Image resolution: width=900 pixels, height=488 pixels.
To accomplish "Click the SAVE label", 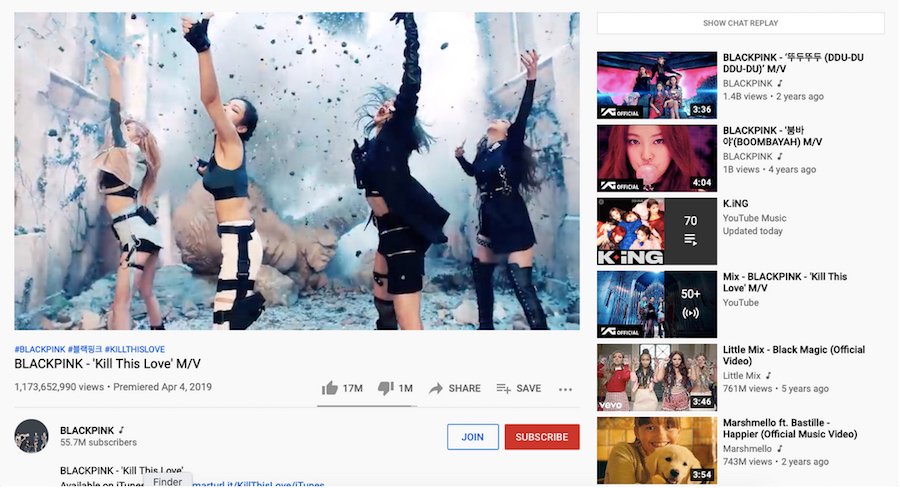I will pyautogui.click(x=529, y=389).
